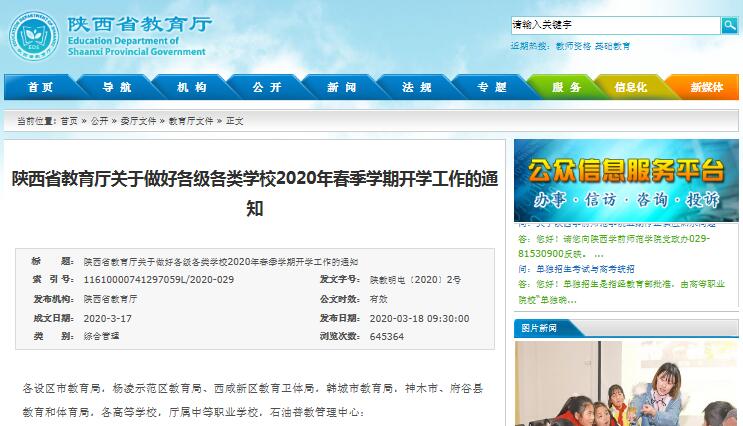Click 教育厅文件 in the breadcrumb
The image size is (743, 426).
pos(190,120)
